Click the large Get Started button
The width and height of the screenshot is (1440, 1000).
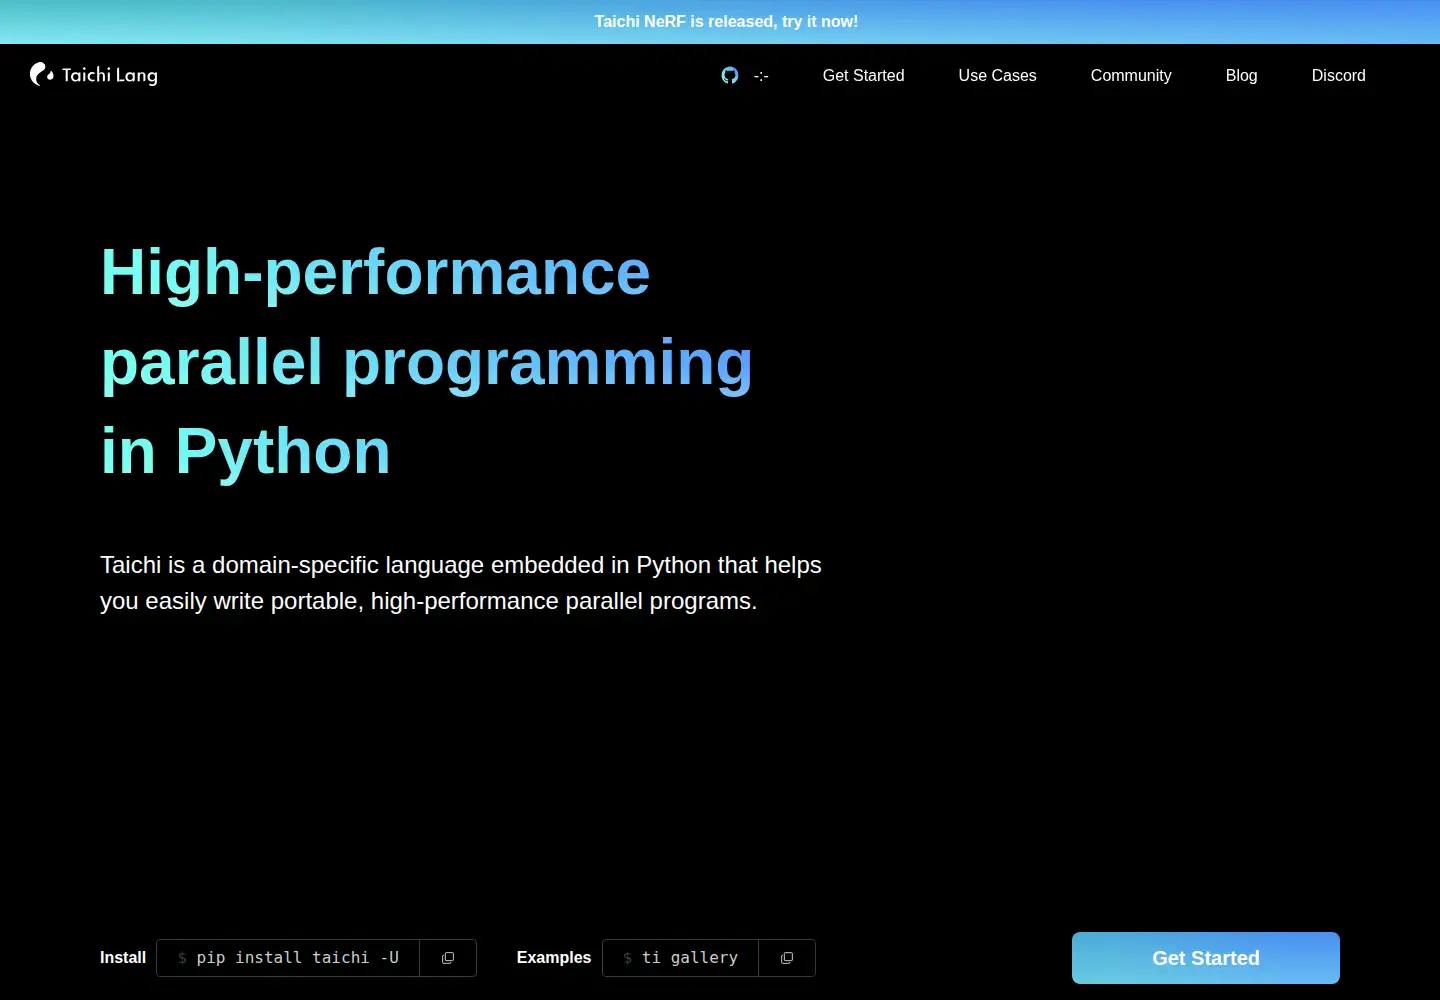[x=1206, y=958]
